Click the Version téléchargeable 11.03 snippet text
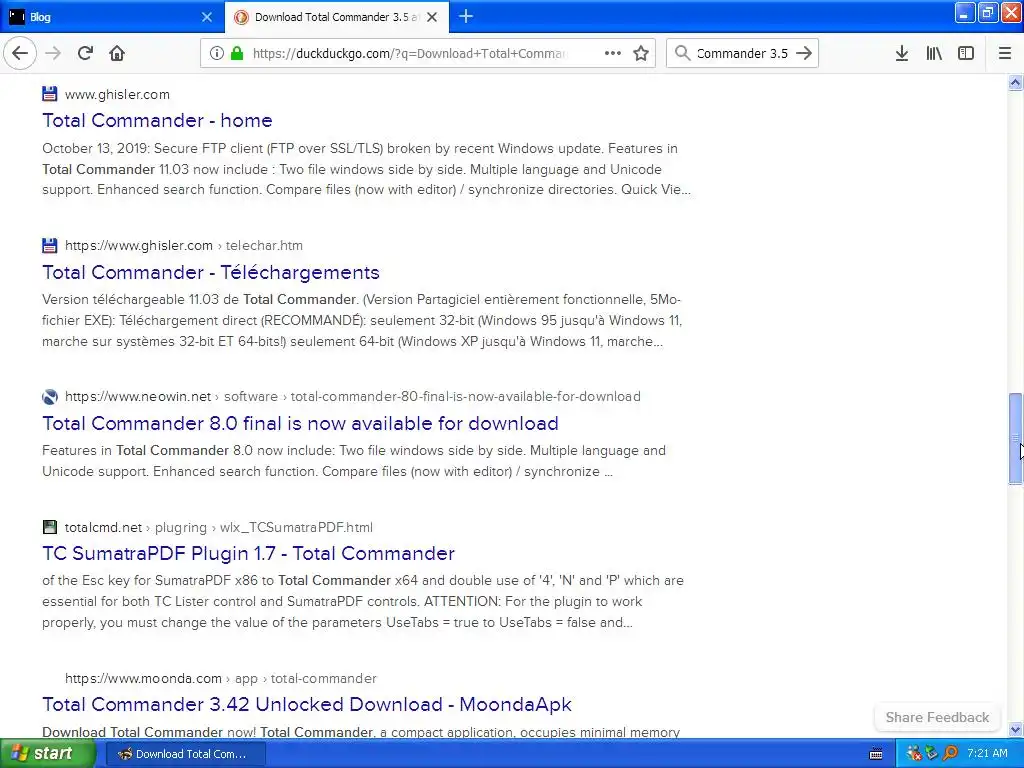This screenshot has height=768, width=1024. (x=362, y=320)
